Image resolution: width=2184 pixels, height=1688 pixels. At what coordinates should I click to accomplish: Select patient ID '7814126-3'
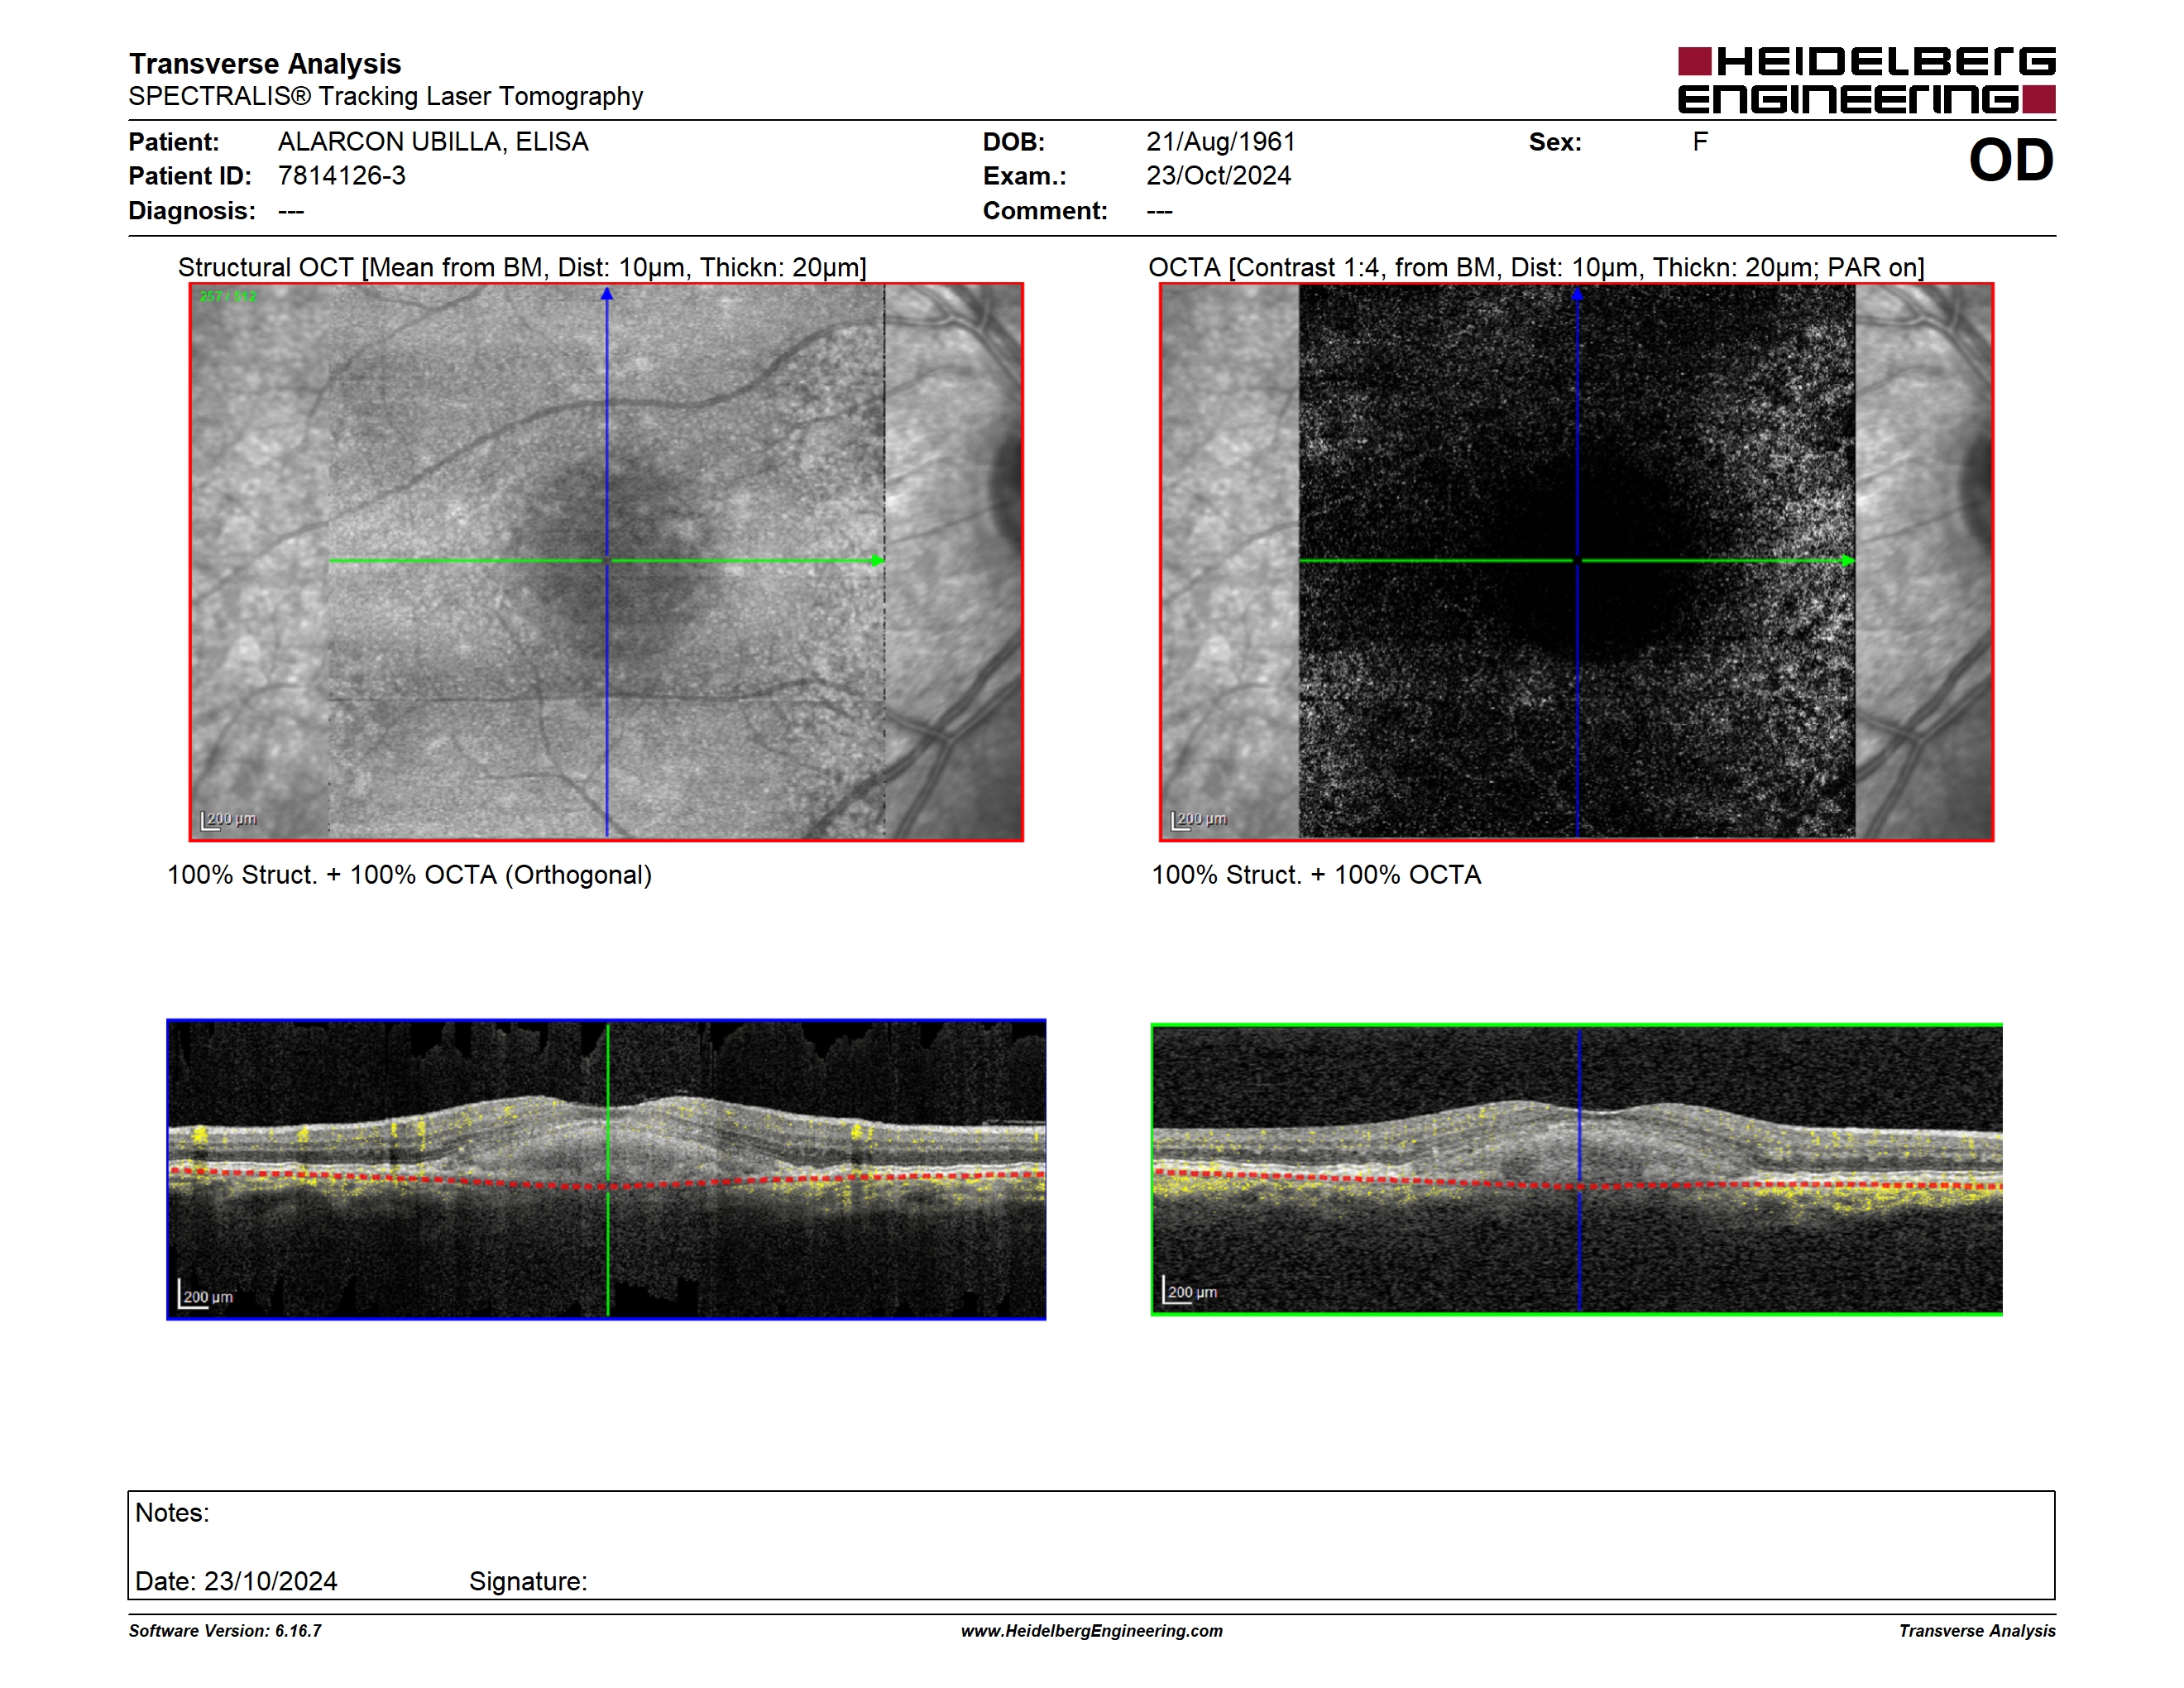coord(342,176)
